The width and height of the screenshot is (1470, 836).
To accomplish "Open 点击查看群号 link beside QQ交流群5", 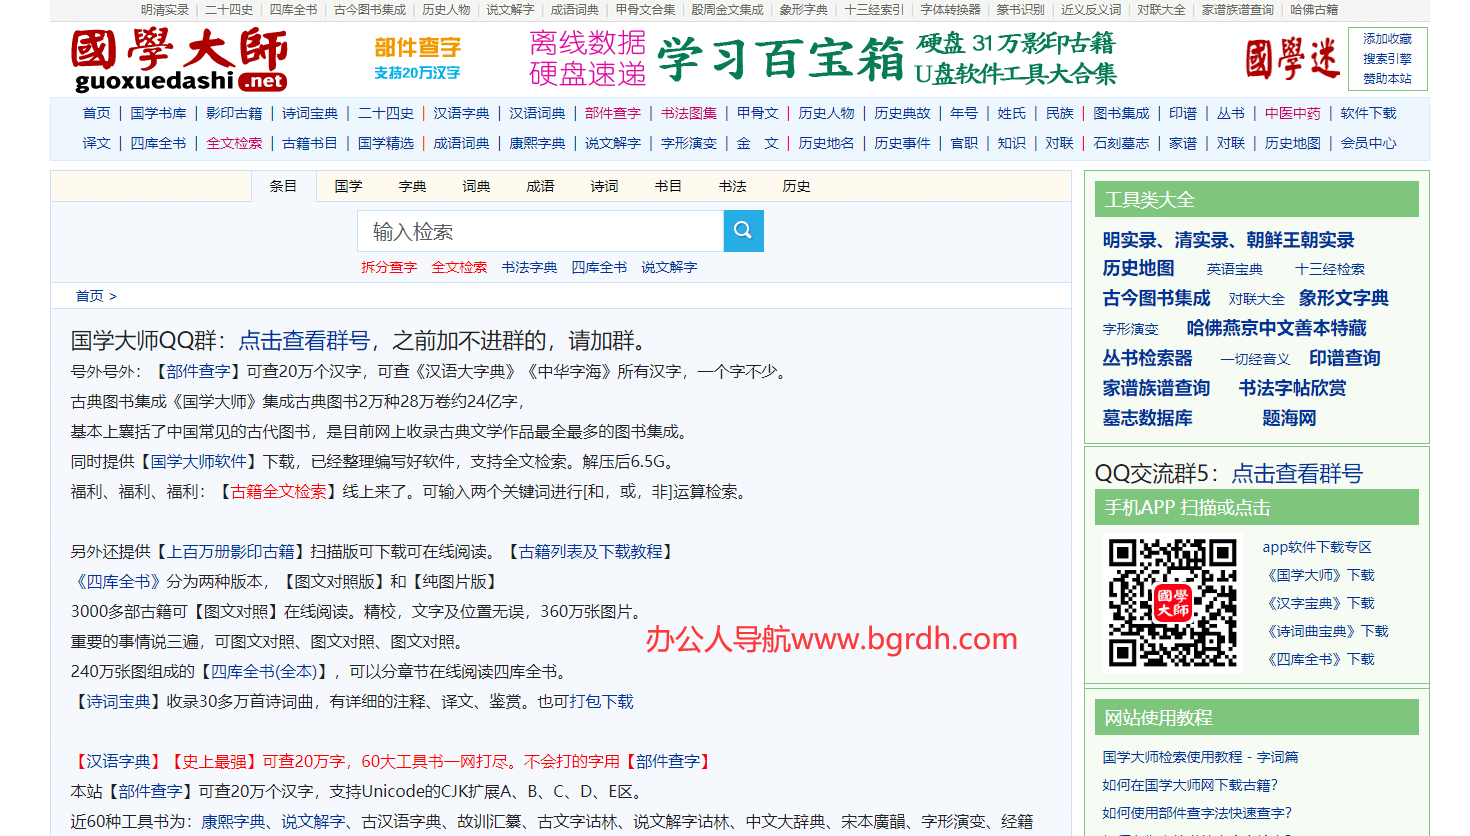I will tap(1296, 473).
